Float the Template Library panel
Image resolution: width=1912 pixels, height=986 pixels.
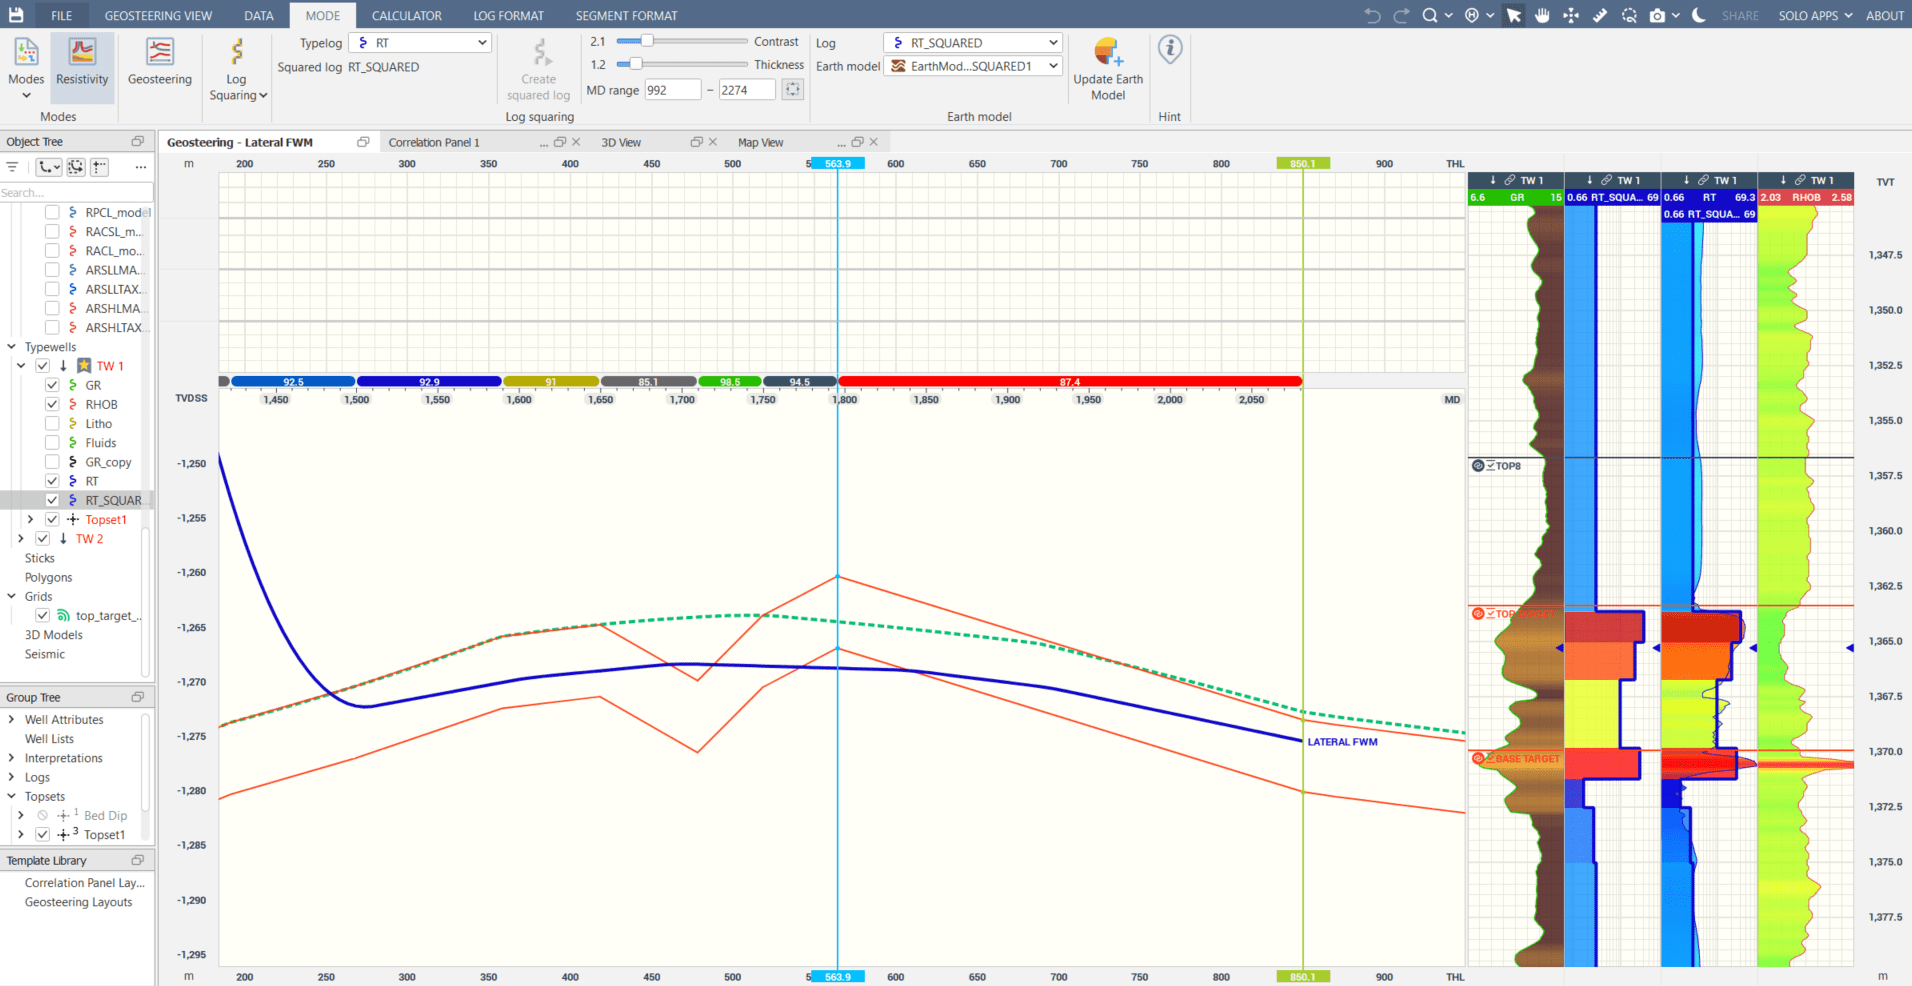click(138, 860)
